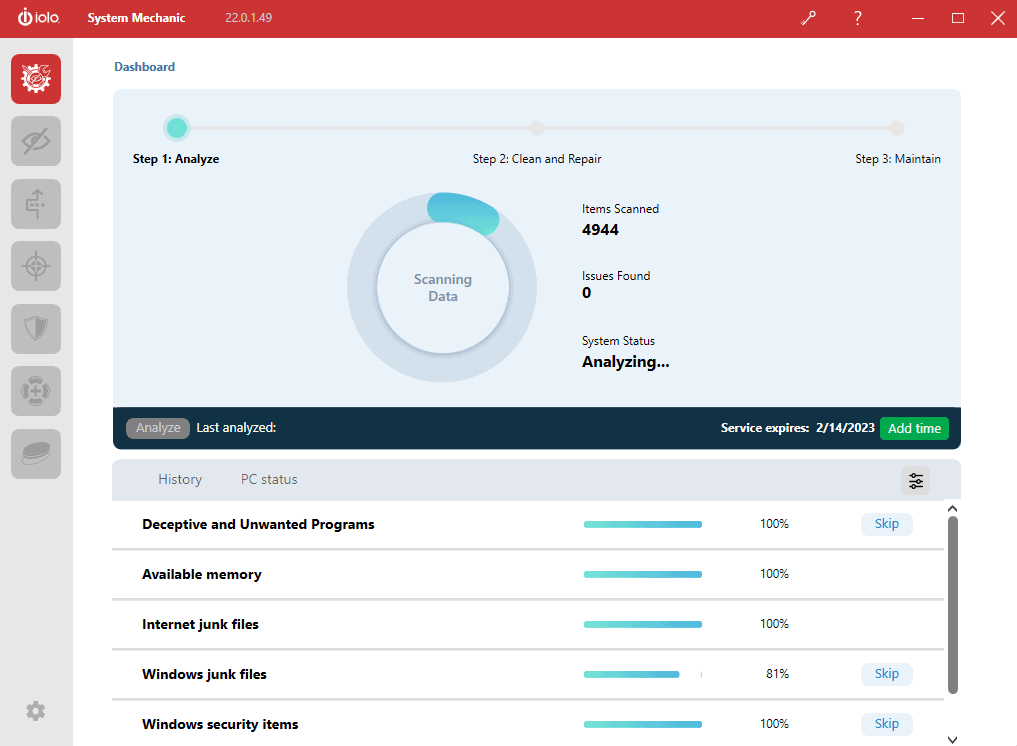This screenshot has width=1017, height=746.
Task: Select the History tab
Action: 179,479
